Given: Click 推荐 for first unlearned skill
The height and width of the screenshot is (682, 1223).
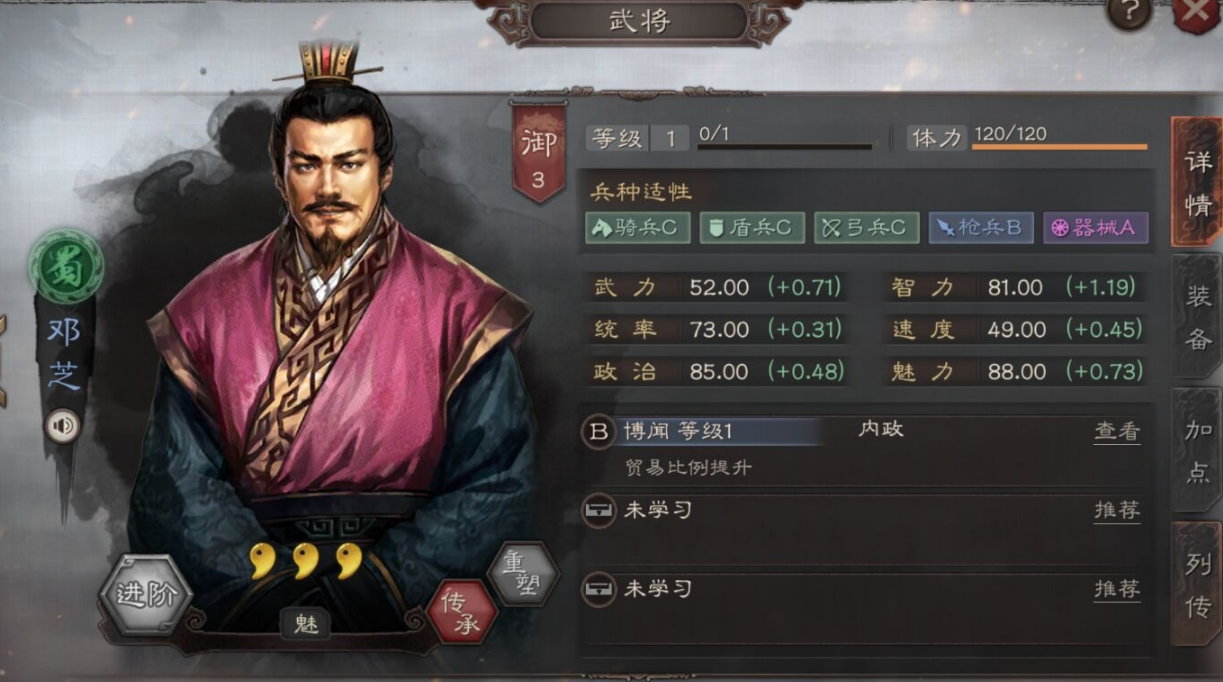Looking at the screenshot, I should [1117, 511].
